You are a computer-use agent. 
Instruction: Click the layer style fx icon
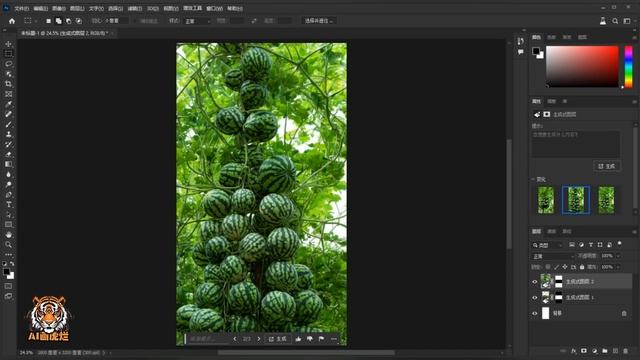click(x=574, y=351)
